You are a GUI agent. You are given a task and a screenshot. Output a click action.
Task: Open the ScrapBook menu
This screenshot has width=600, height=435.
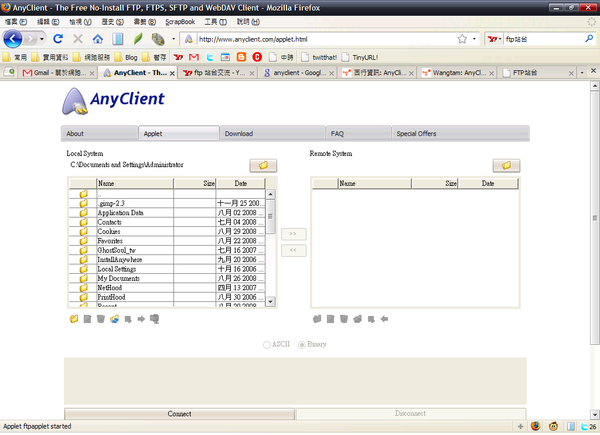[x=180, y=22]
